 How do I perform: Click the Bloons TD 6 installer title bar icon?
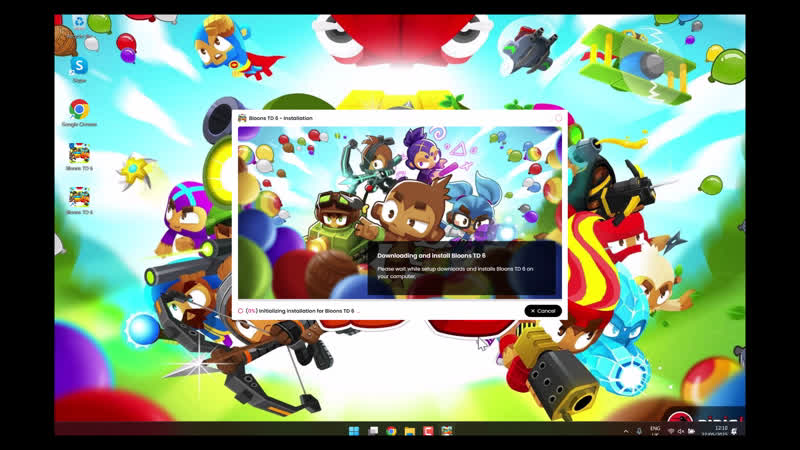click(242, 118)
